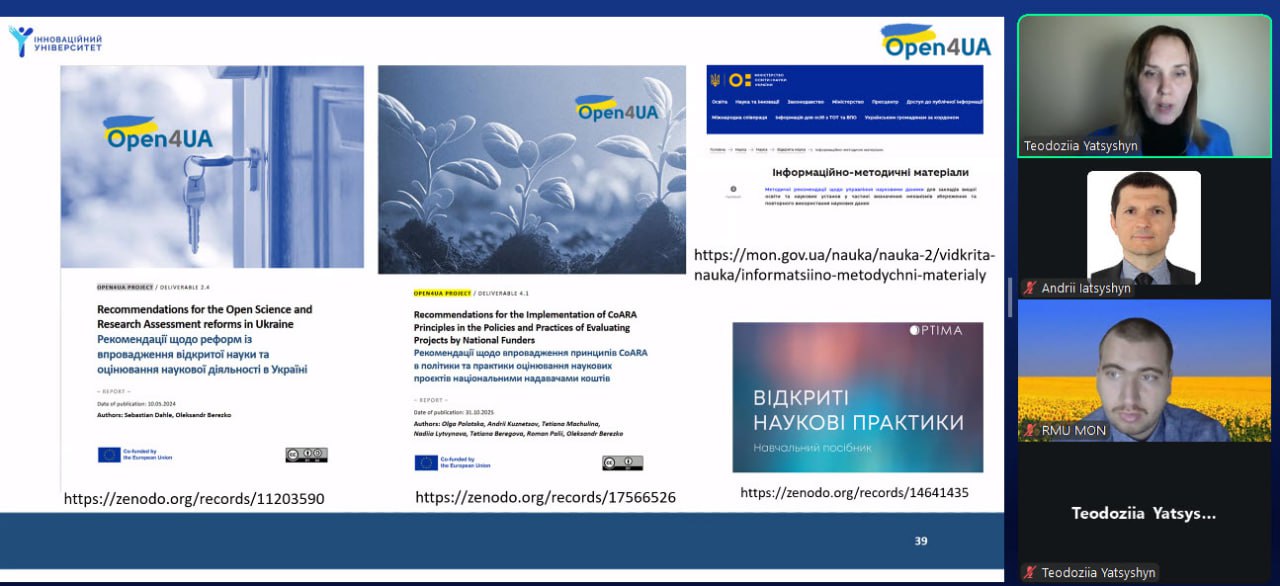Click the muted microphone icon beside Andrii Iatsyshyn
The image size is (1280, 586).
coord(1029,288)
